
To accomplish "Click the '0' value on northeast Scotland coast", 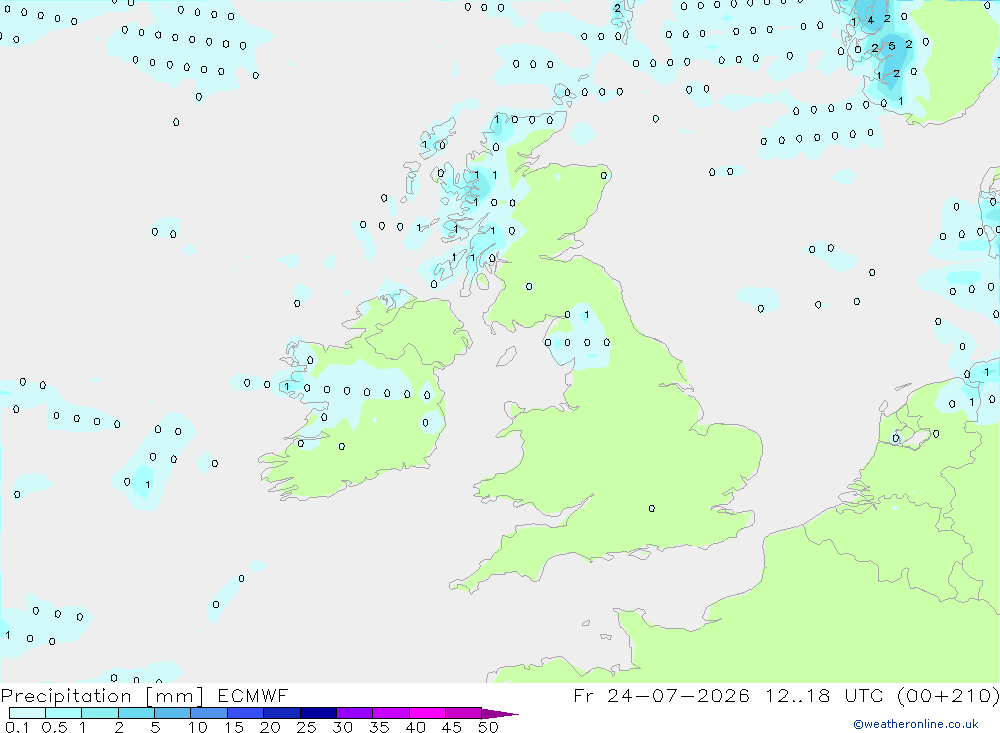I will click(x=603, y=175).
